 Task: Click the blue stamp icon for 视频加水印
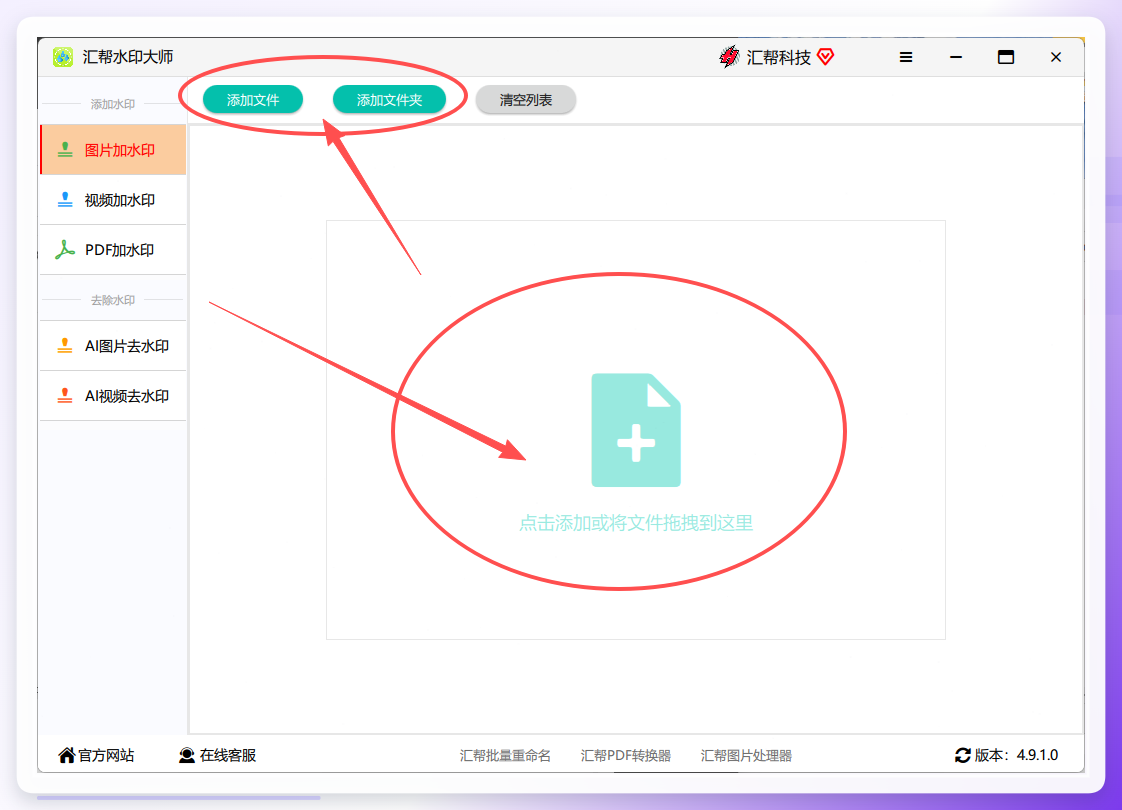[x=65, y=200]
